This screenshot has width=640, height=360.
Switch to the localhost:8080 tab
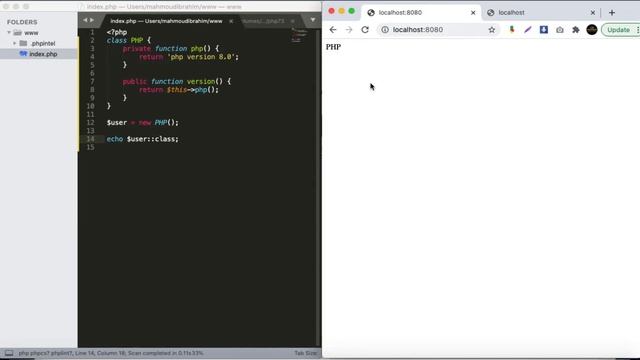tap(420, 13)
